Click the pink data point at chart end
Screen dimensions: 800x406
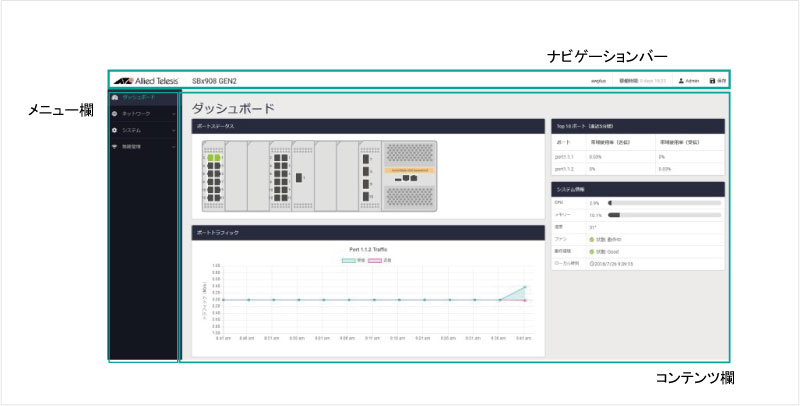[x=524, y=300]
